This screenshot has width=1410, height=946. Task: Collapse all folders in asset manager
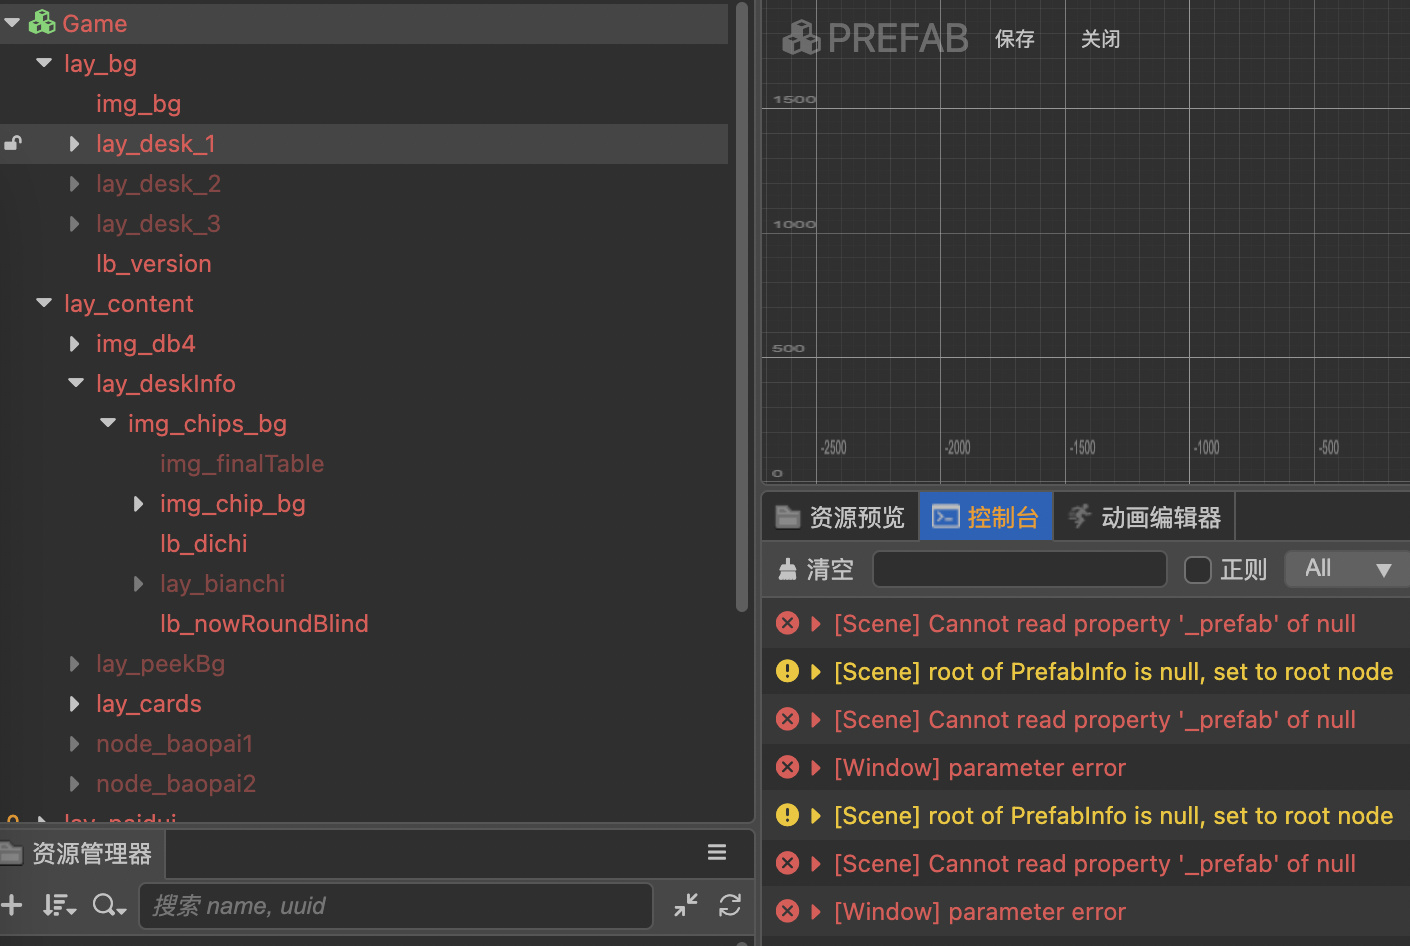tap(686, 905)
